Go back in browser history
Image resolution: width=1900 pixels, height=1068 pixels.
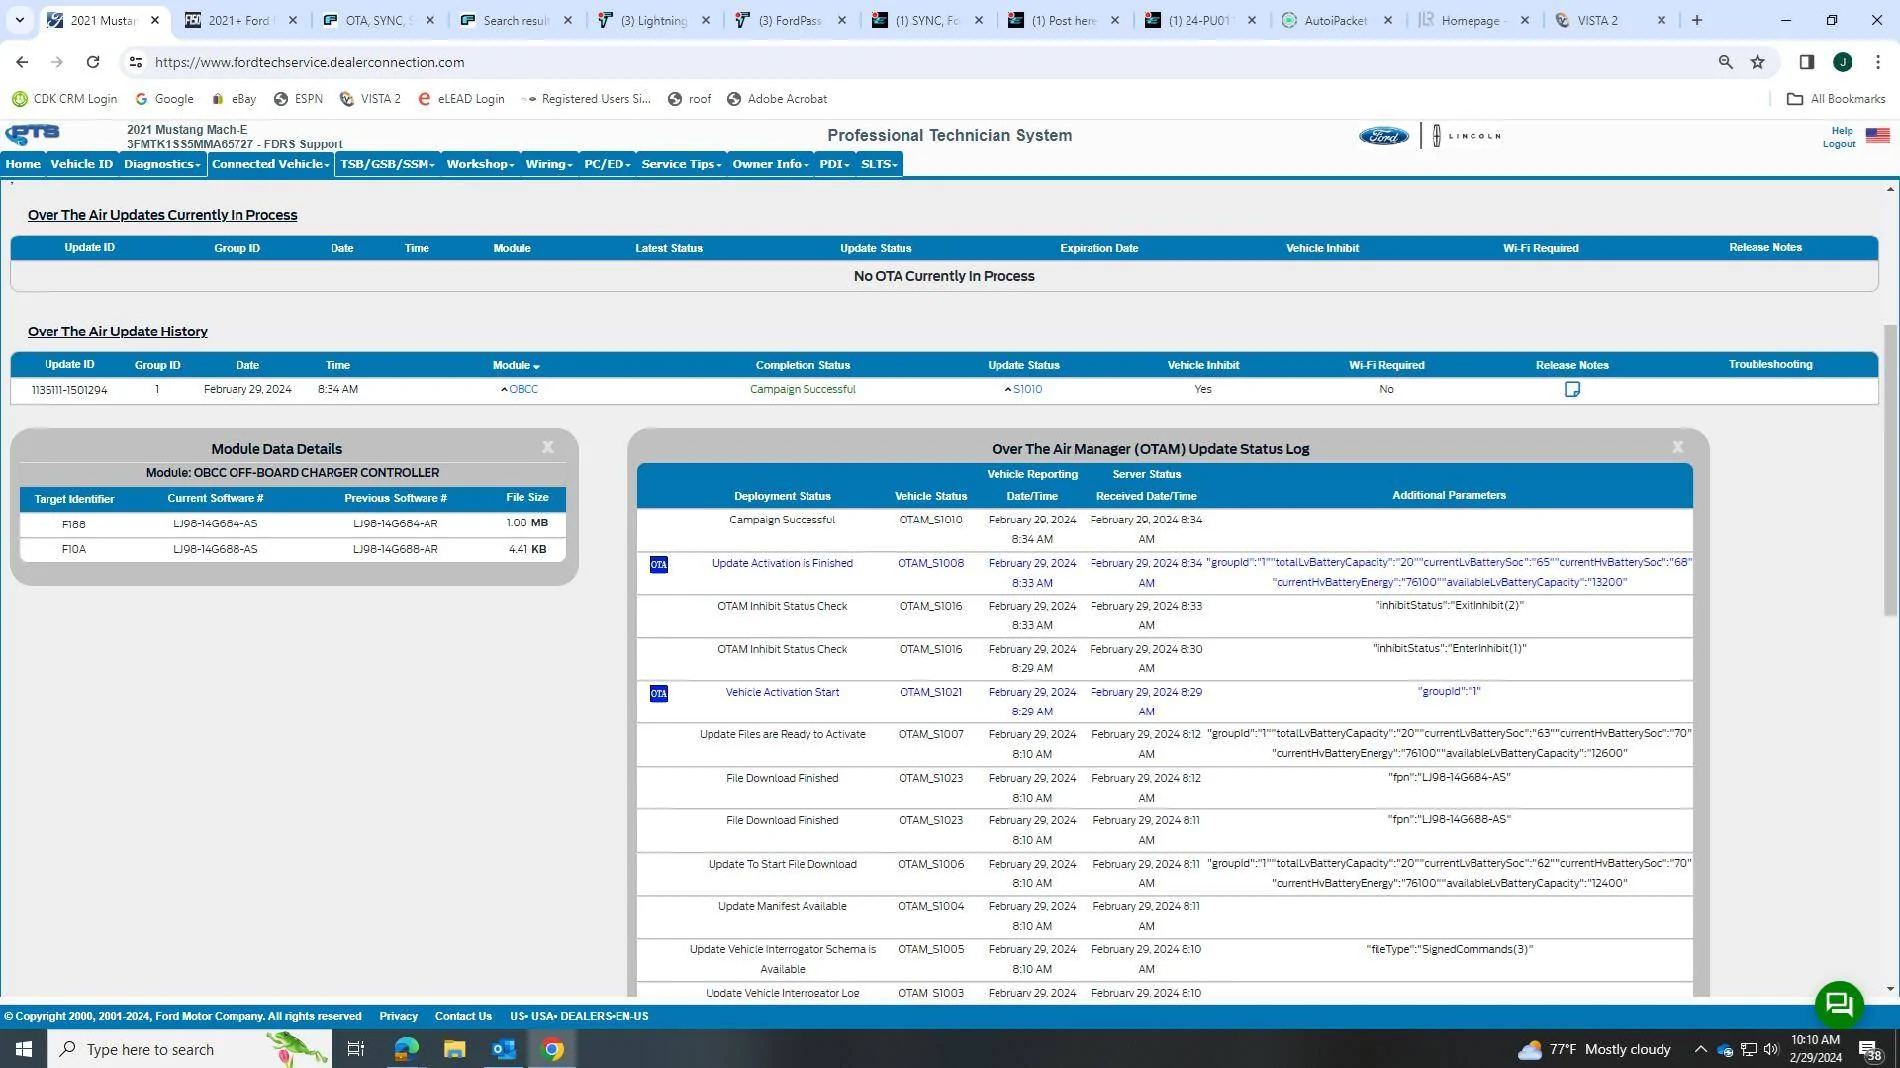tap(22, 62)
